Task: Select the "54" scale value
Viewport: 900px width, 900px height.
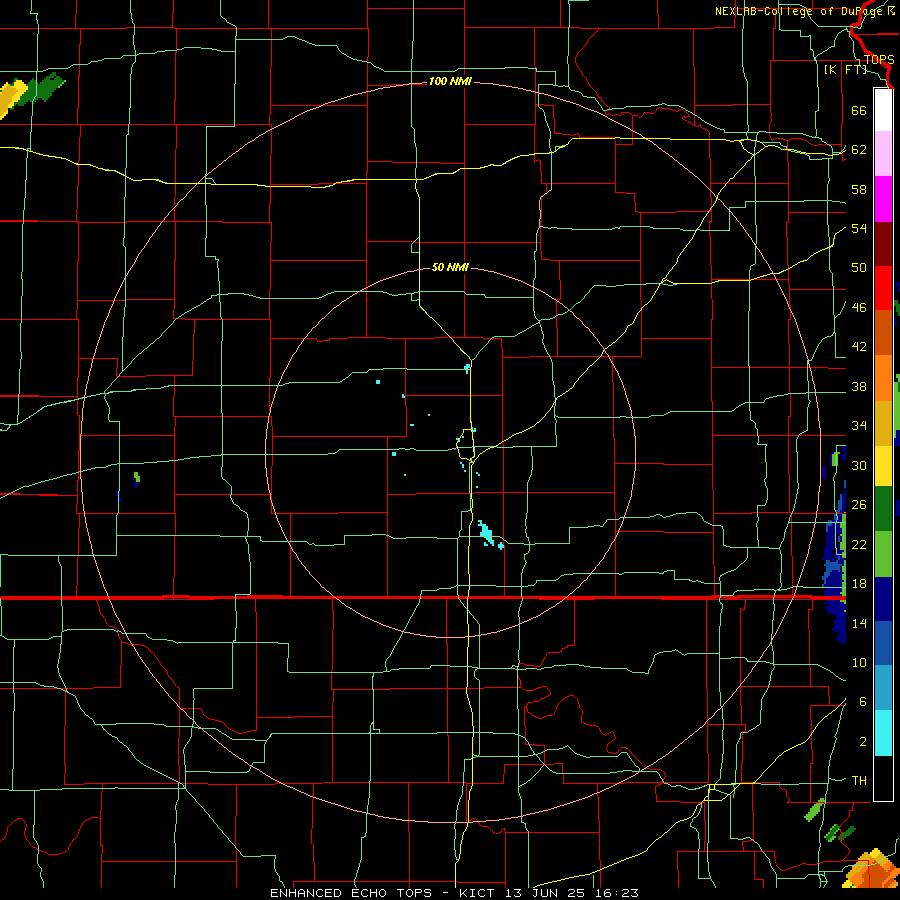Action: pyautogui.click(x=859, y=228)
